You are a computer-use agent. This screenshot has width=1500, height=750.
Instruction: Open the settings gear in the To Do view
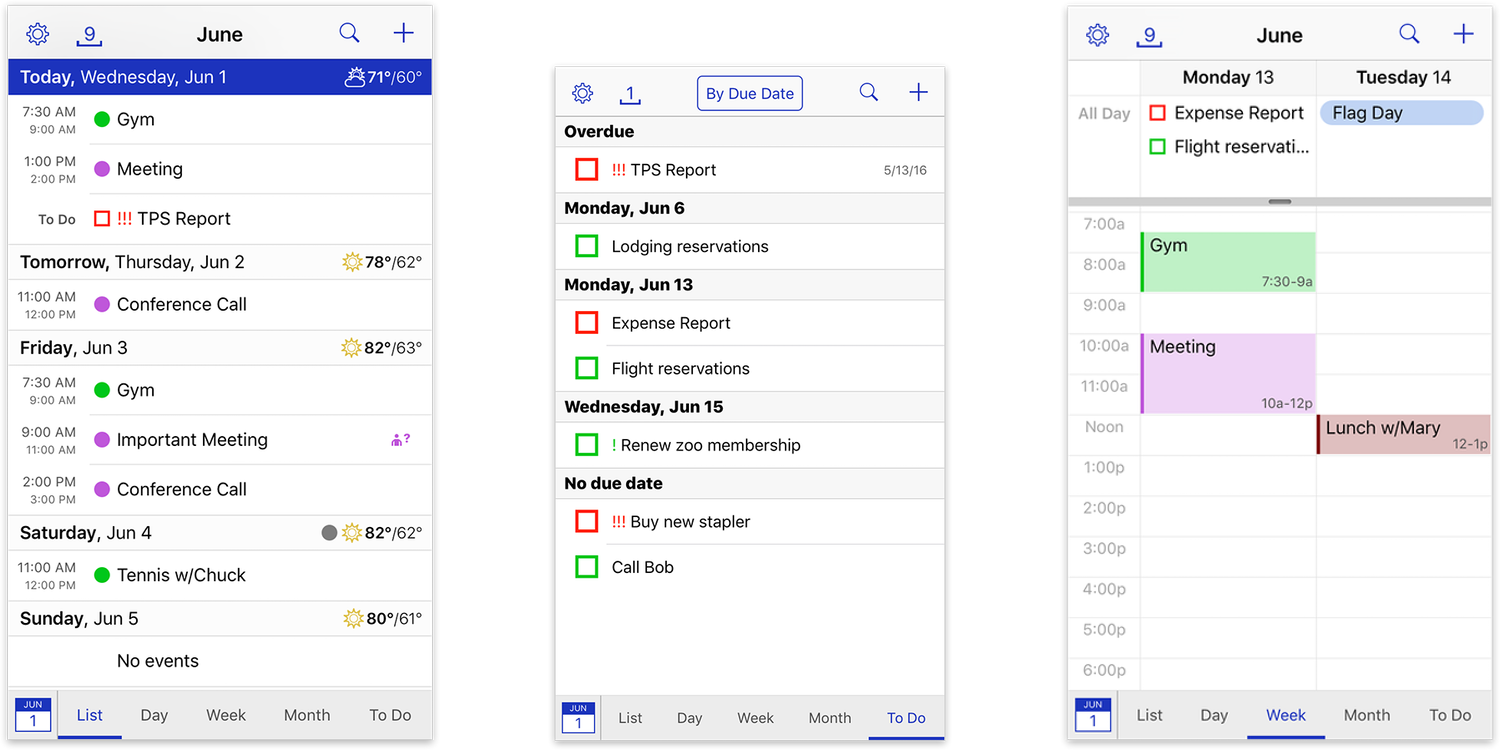coord(583,92)
